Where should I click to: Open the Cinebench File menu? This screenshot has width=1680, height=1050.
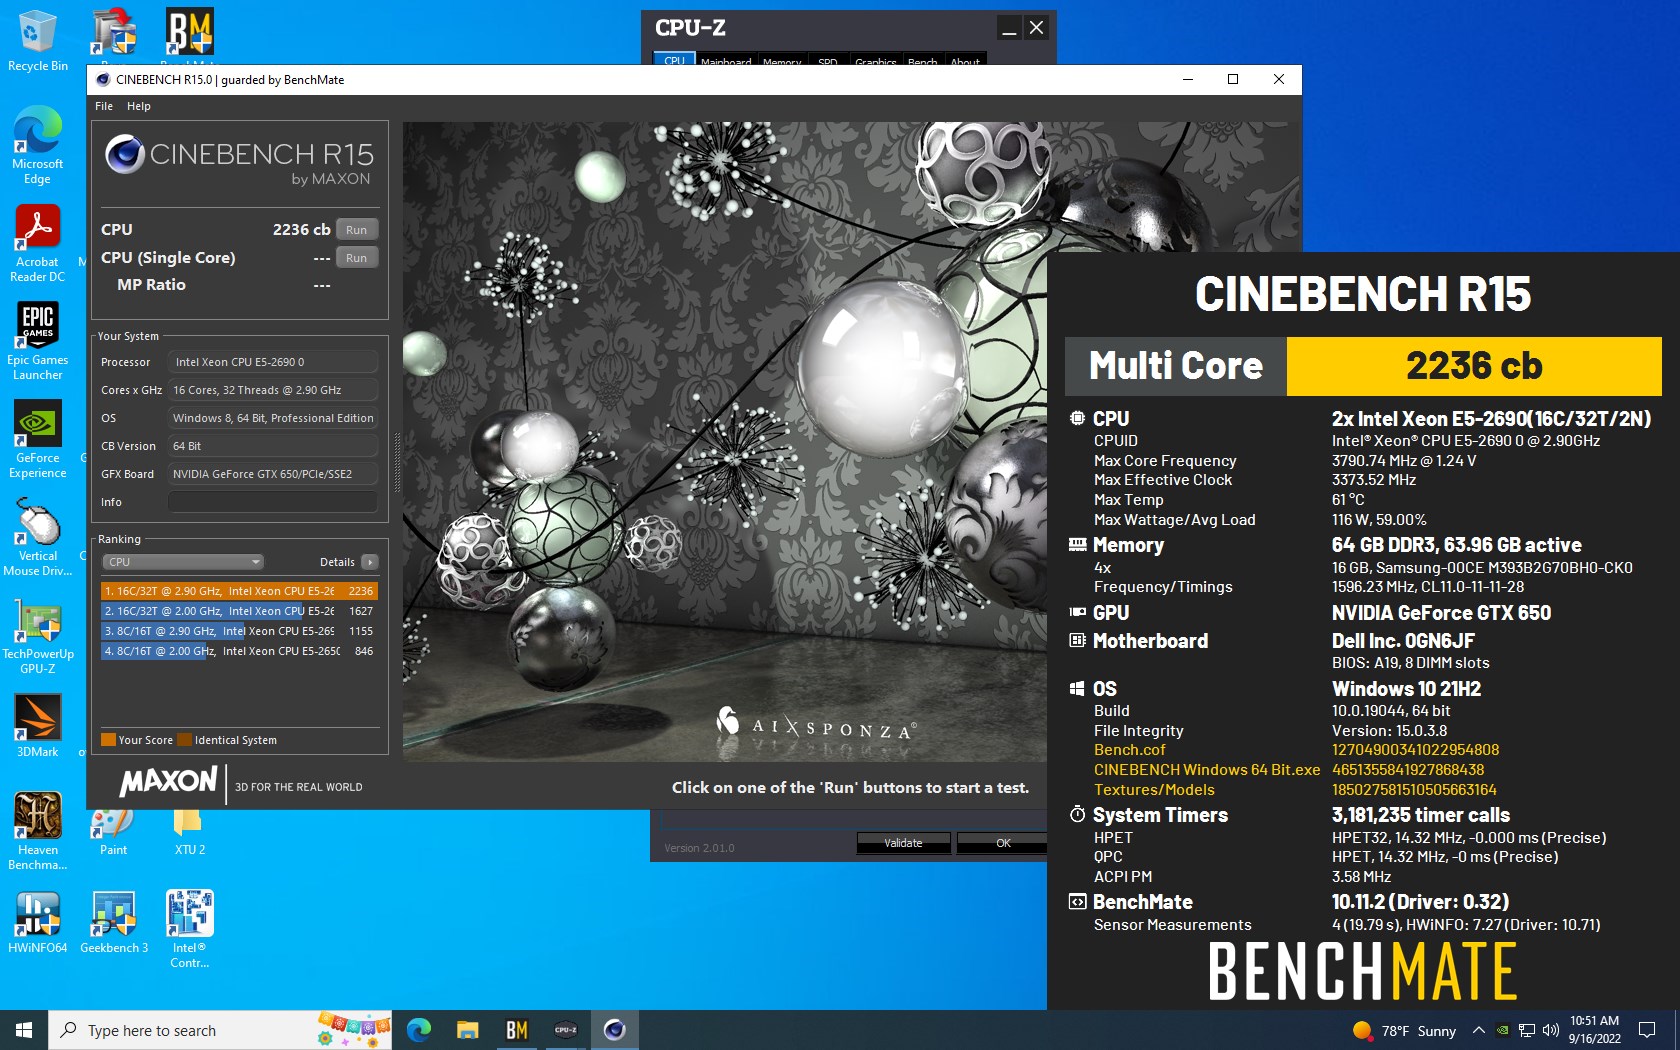104,106
